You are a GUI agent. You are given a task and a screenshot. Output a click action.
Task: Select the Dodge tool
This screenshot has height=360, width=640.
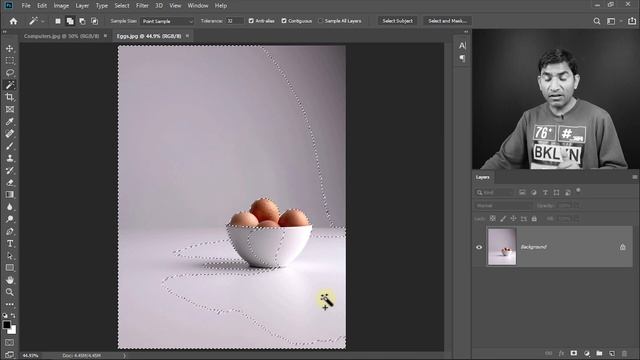point(10,219)
